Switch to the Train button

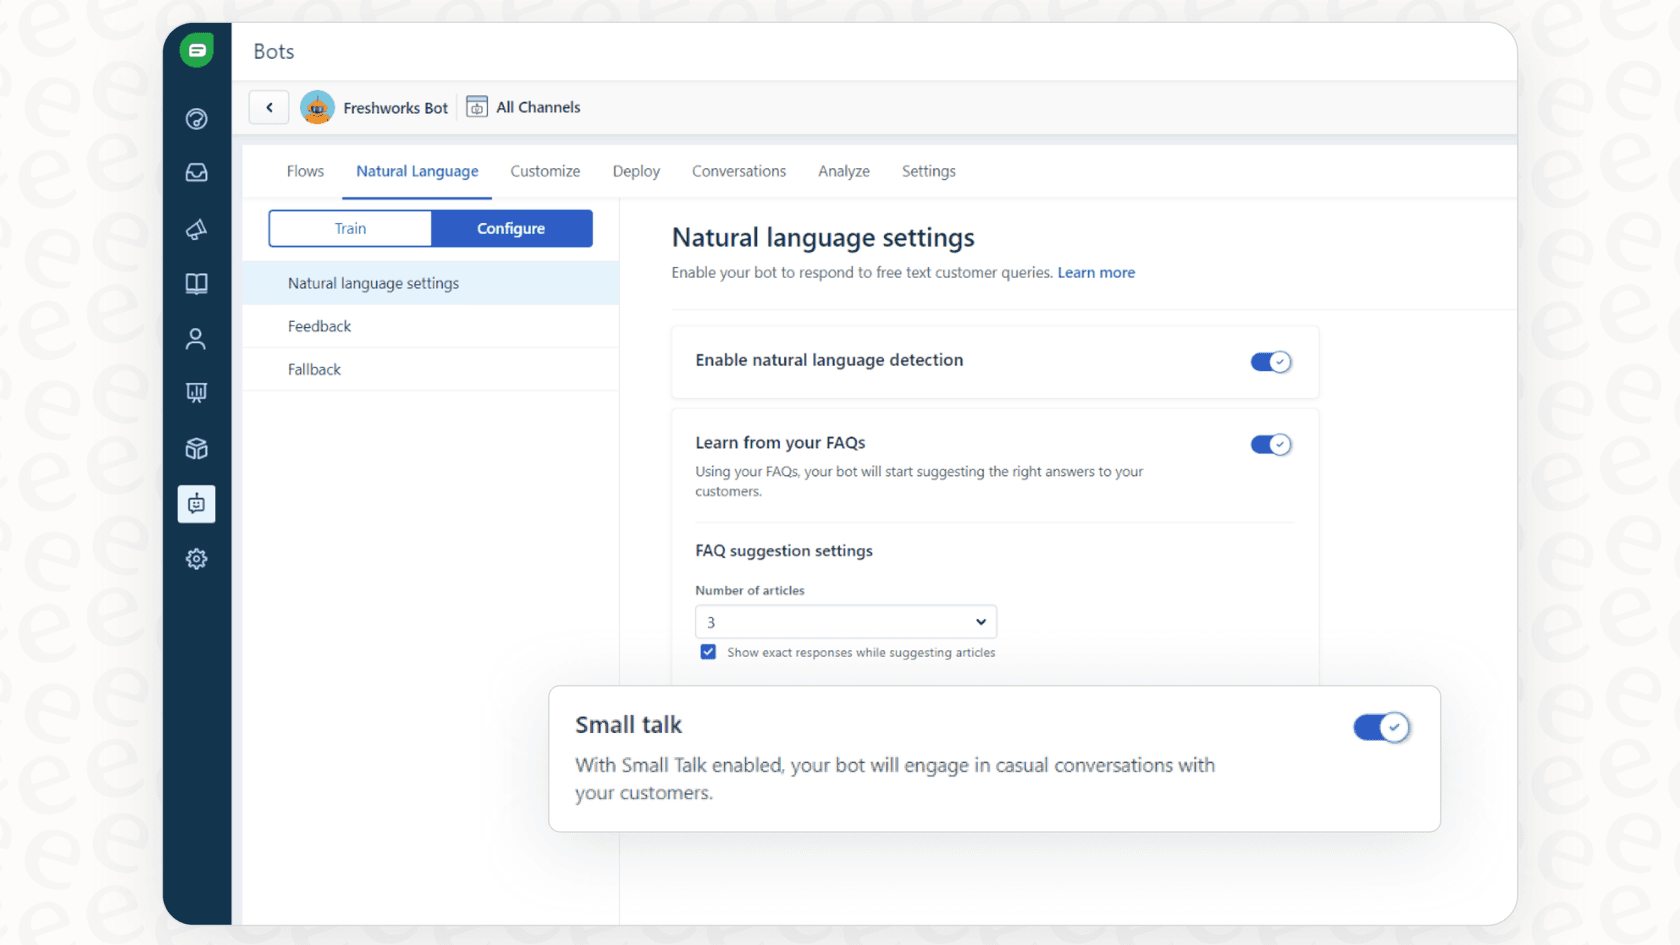coord(349,228)
